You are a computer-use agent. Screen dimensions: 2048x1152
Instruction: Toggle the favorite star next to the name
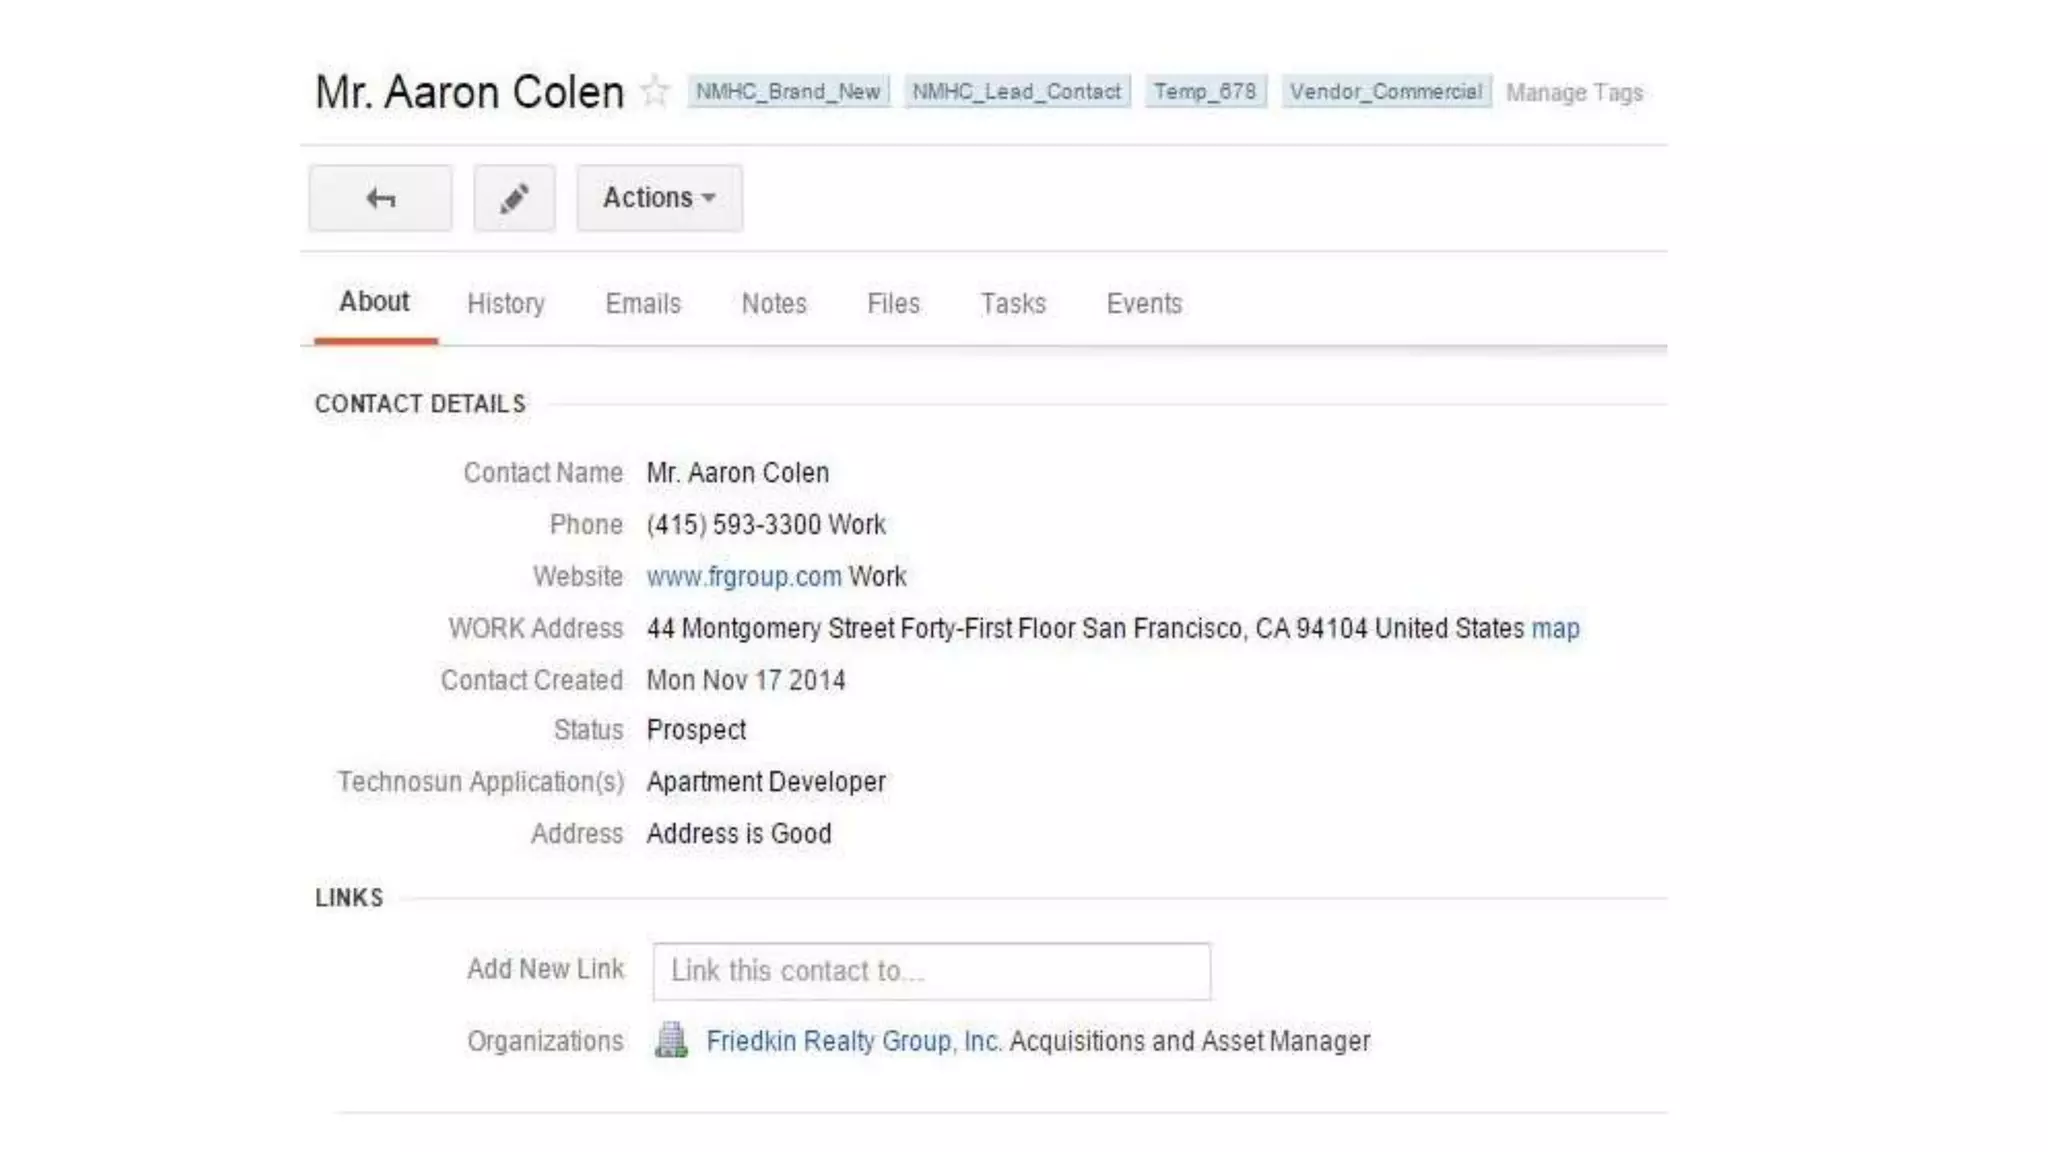[655, 91]
